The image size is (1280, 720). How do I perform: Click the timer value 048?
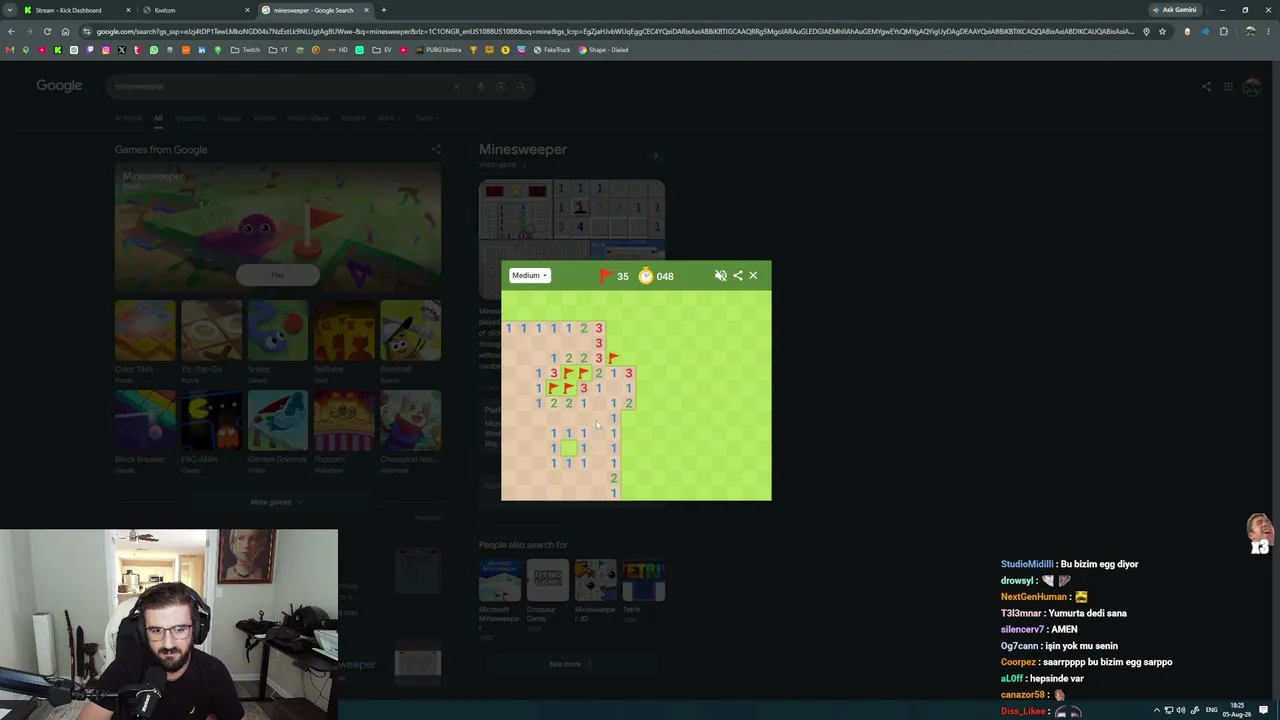pyautogui.click(x=665, y=276)
